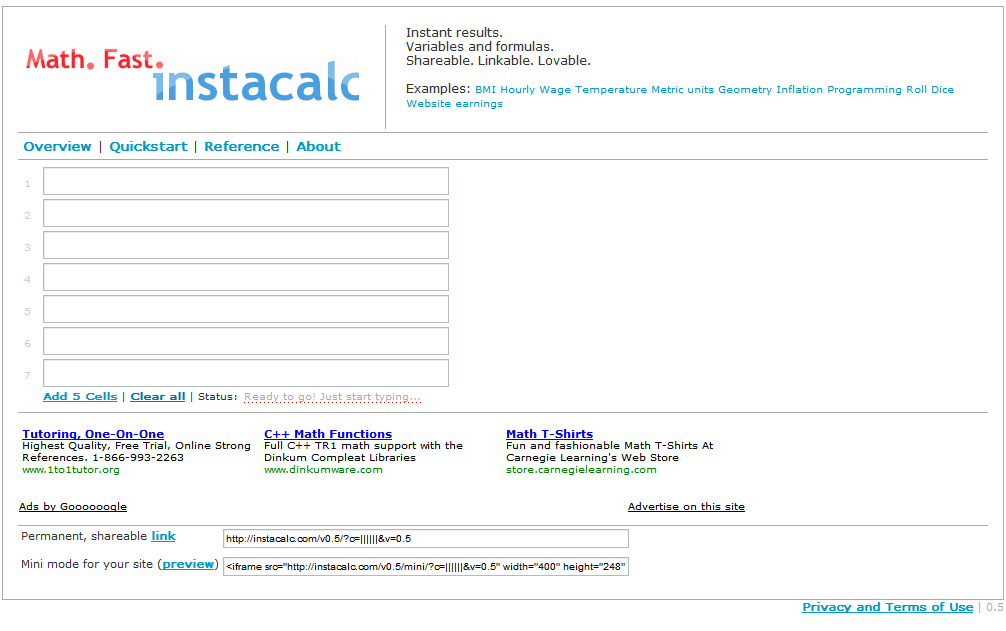
Task: Open Privacy and Terms of Use
Action: 887,607
